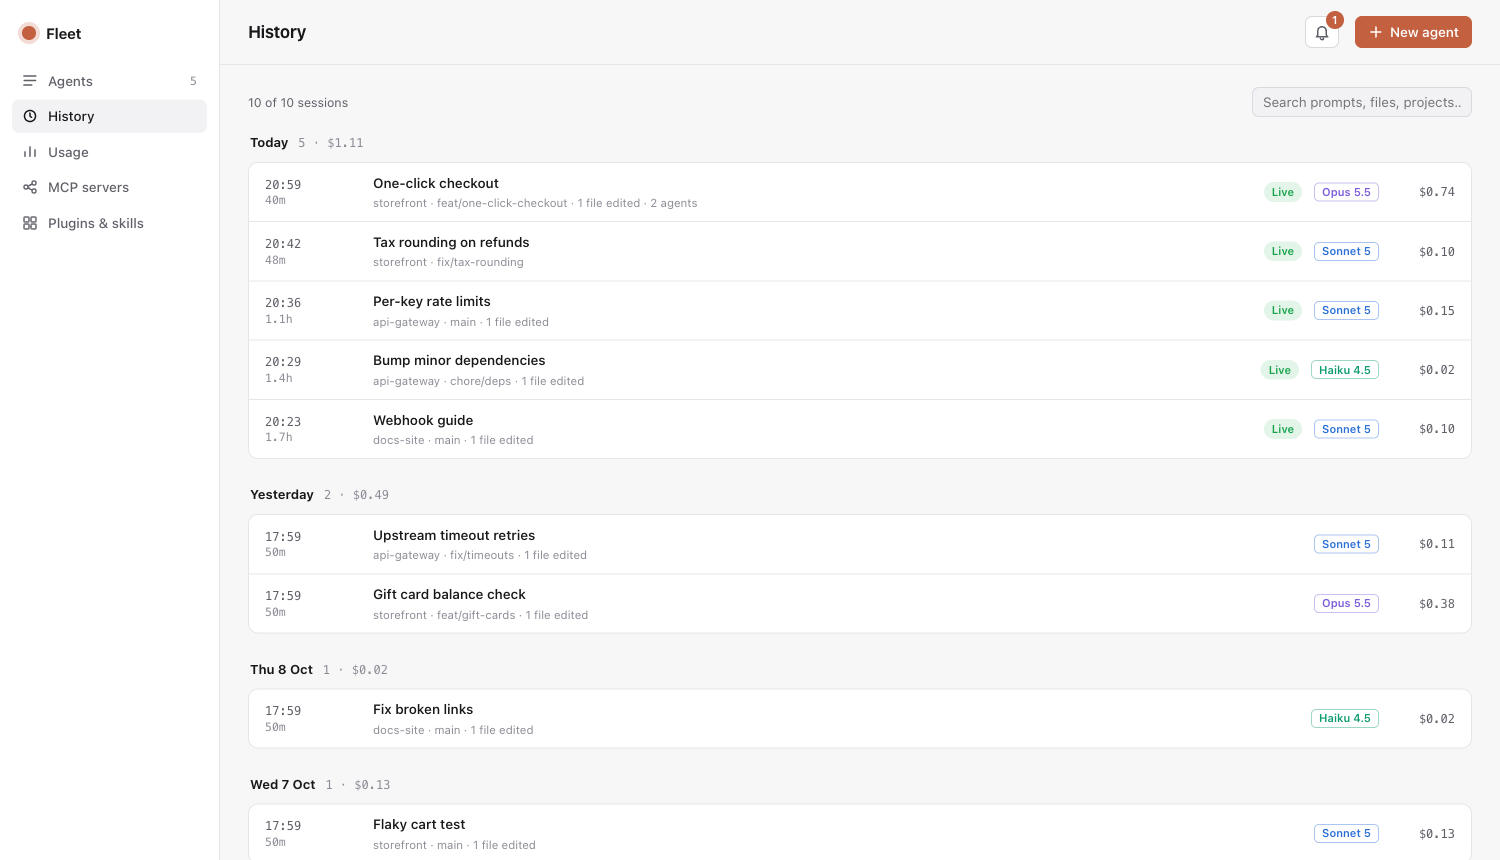Open Upstream timeout retries session

click(x=860, y=544)
